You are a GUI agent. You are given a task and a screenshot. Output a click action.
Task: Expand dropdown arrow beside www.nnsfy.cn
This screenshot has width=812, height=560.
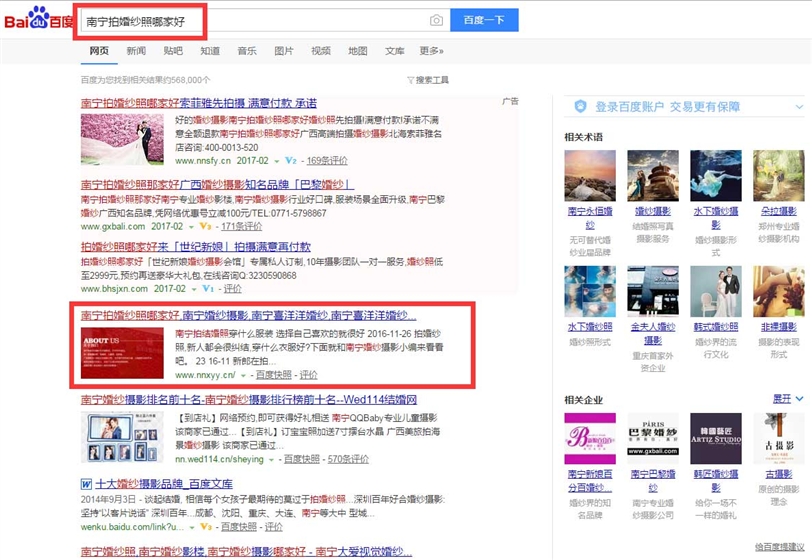[277, 161]
